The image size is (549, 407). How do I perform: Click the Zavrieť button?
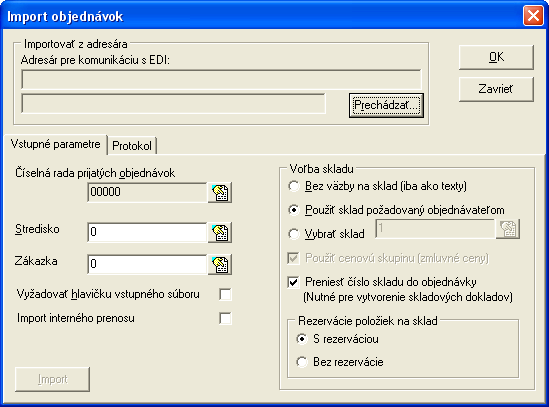[x=496, y=89]
